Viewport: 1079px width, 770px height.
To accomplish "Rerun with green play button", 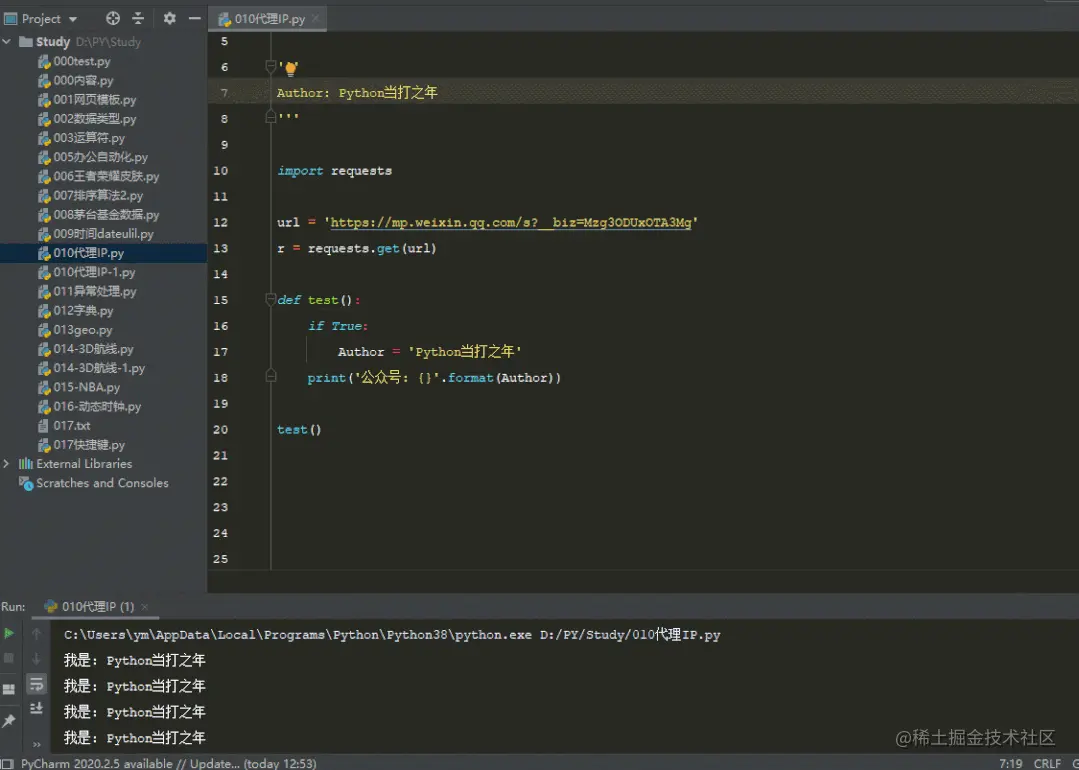I will 9,633.
